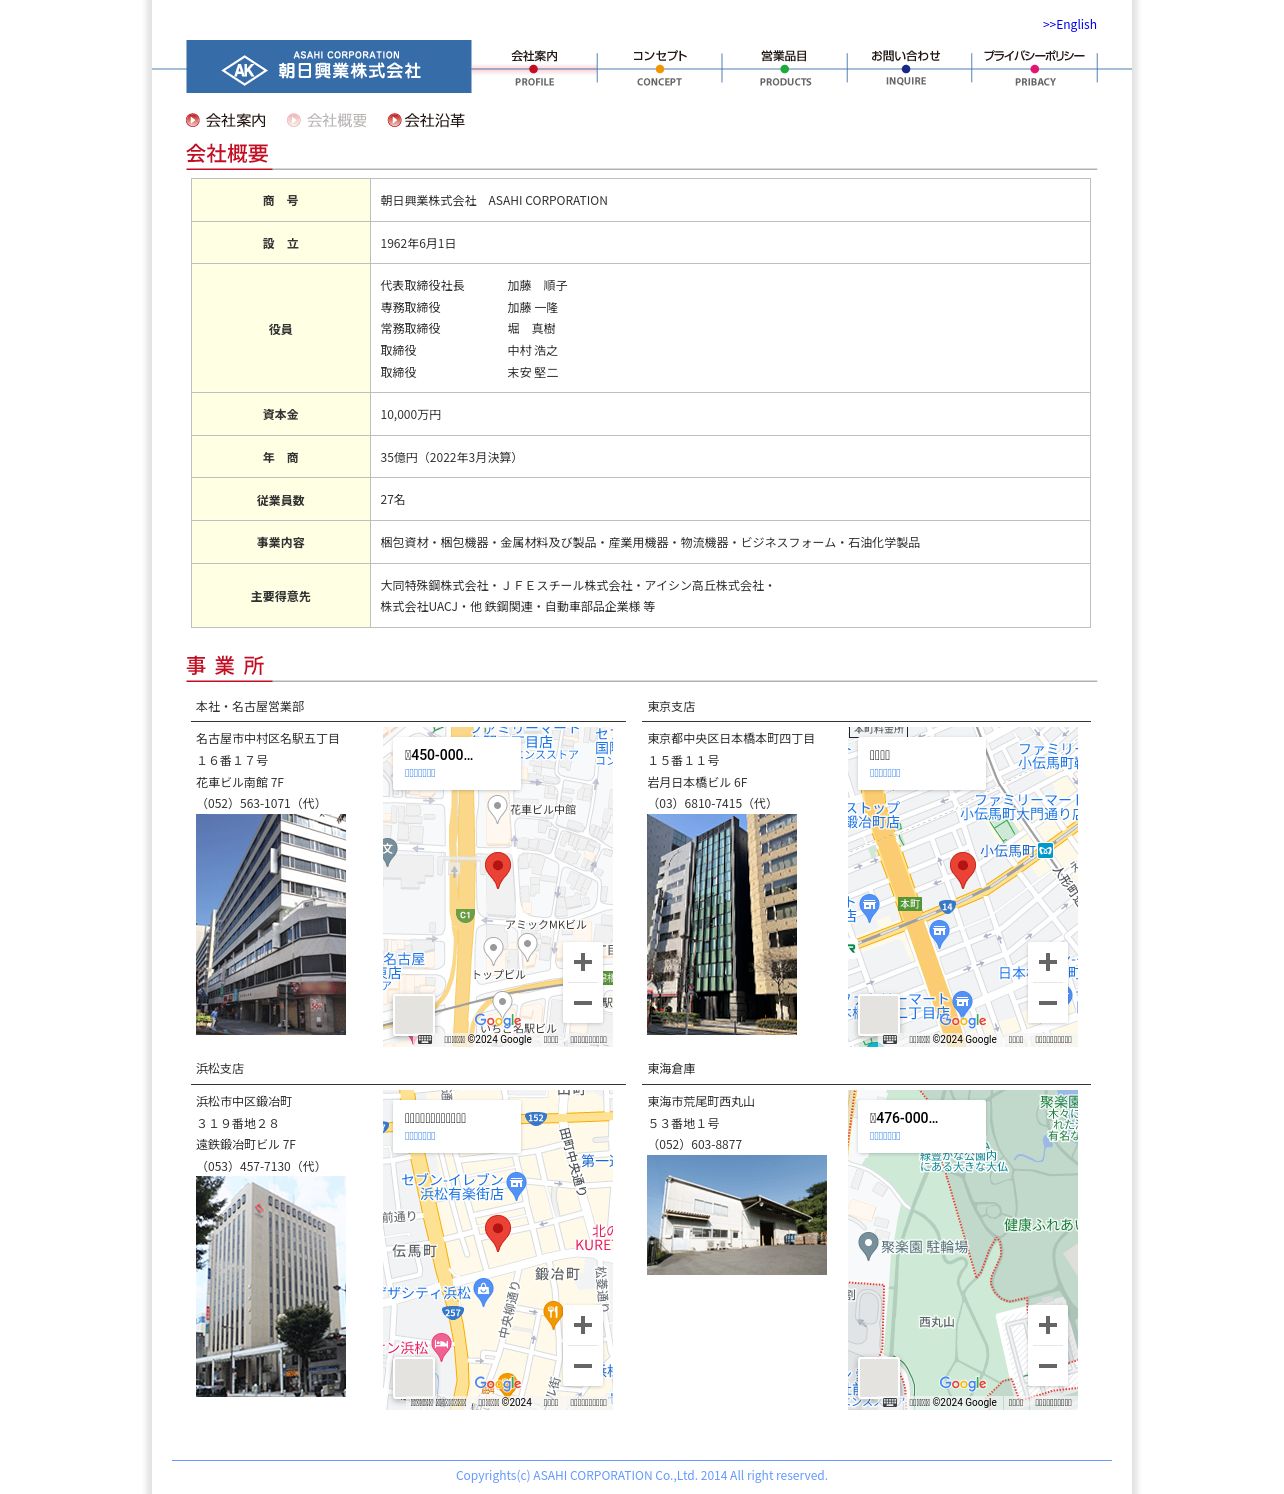Go to 会社沿革 sub-navigation link

coord(426,120)
